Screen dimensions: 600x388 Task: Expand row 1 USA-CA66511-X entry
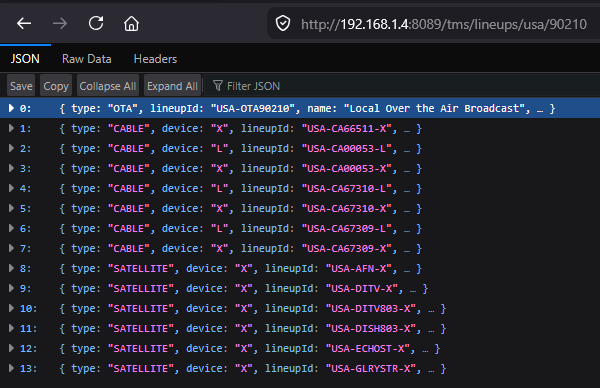point(11,128)
